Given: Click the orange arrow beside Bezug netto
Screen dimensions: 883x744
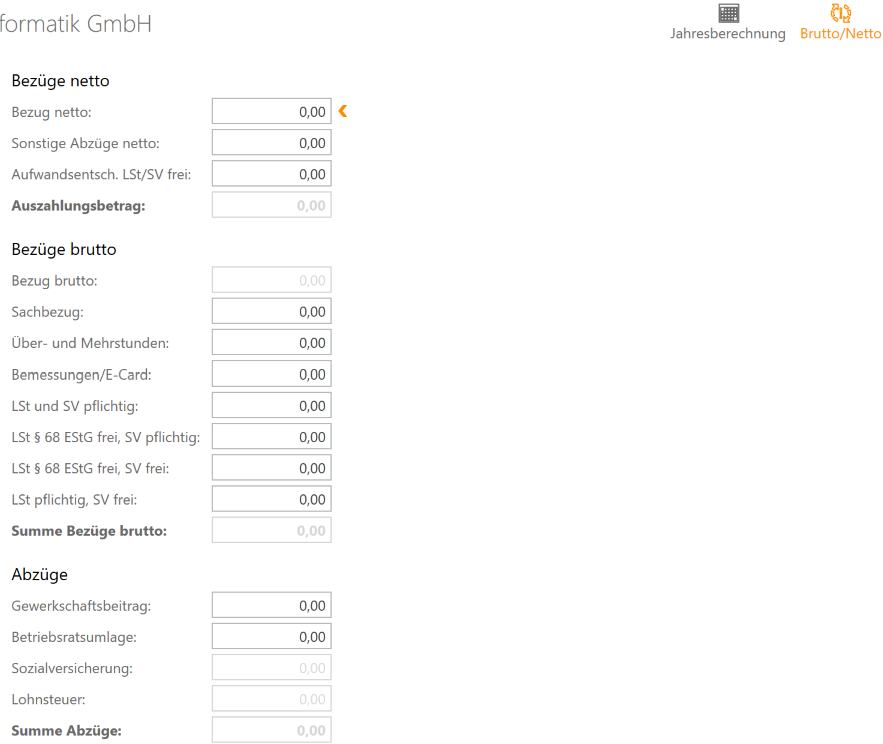Looking at the screenshot, I should [343, 111].
